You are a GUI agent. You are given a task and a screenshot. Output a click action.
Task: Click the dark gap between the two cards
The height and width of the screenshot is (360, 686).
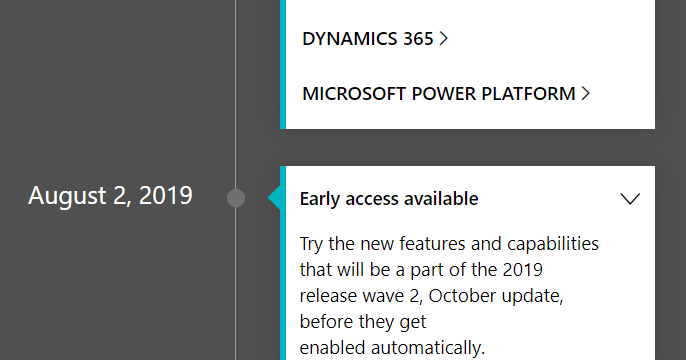tap(467, 147)
